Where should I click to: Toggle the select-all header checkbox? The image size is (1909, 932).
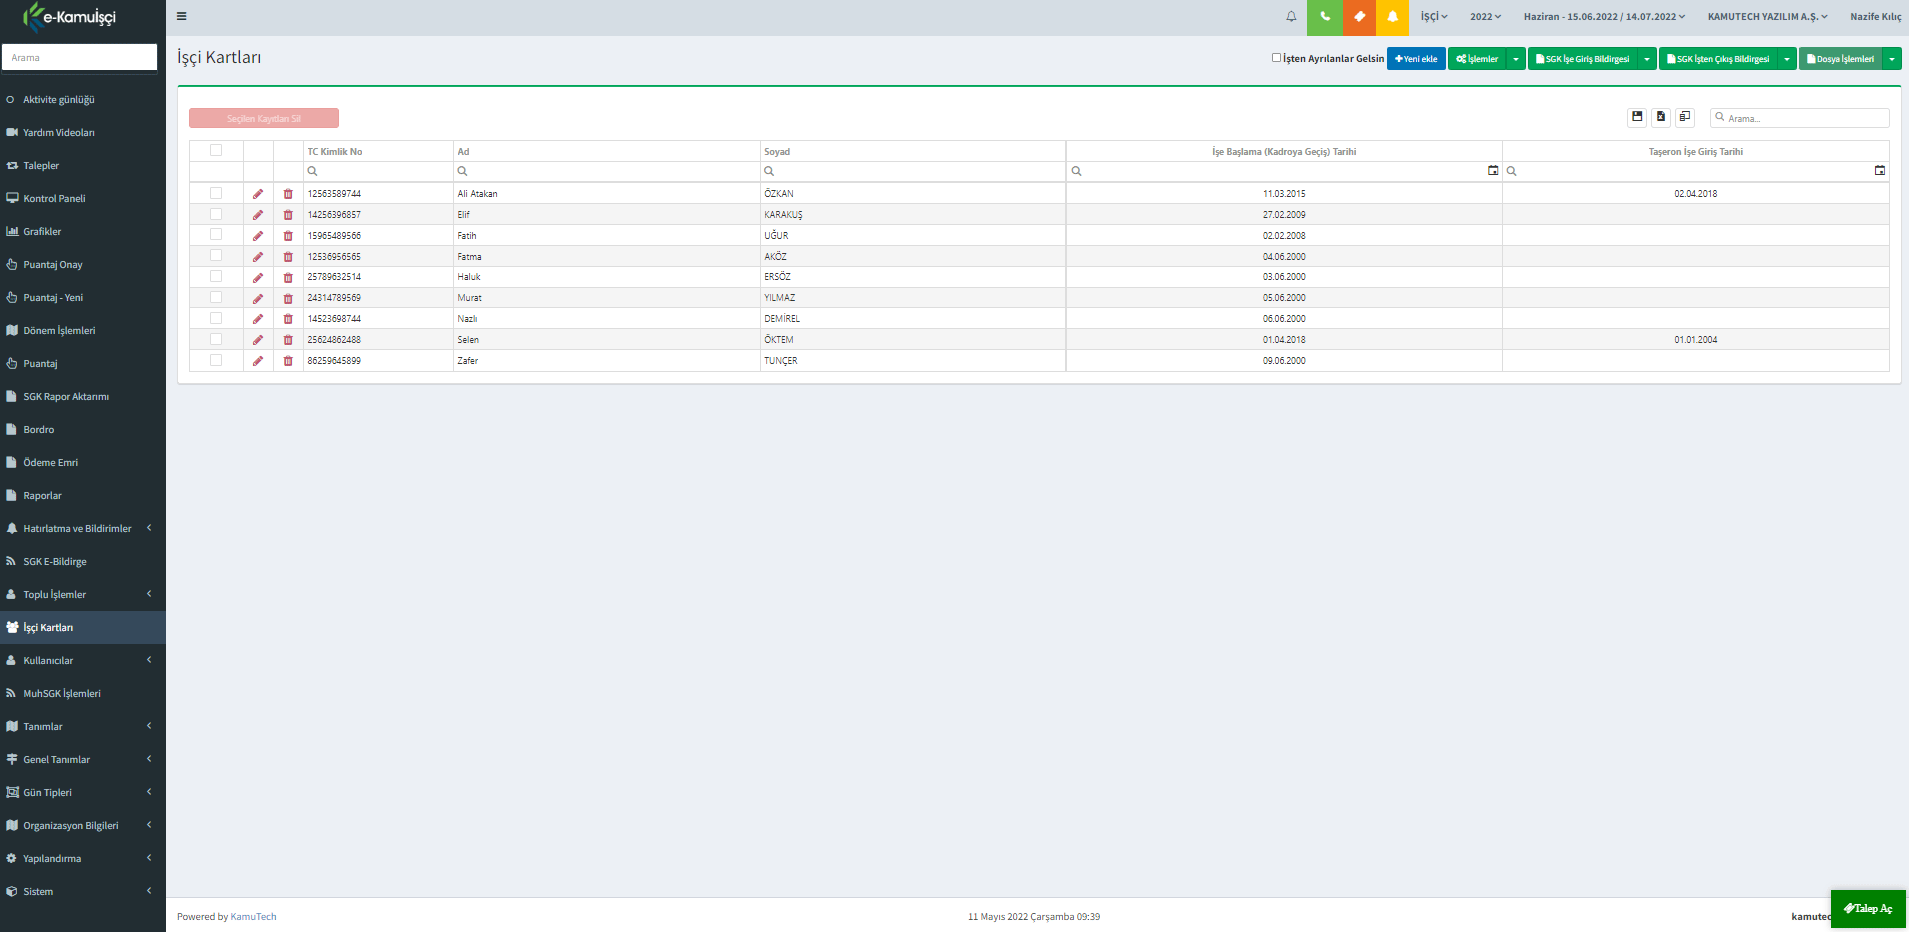pos(216,150)
